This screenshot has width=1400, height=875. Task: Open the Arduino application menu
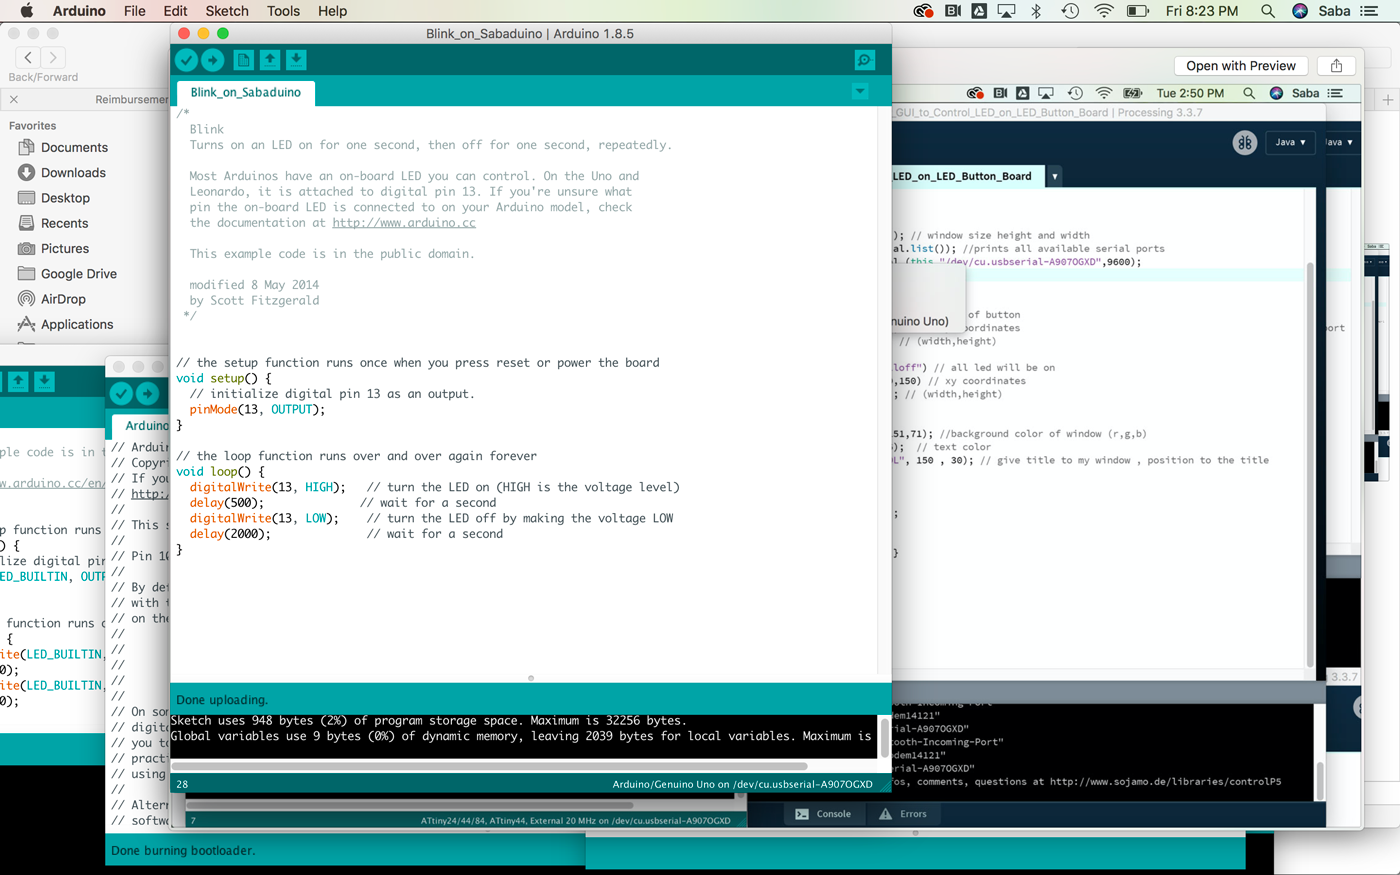click(x=79, y=11)
